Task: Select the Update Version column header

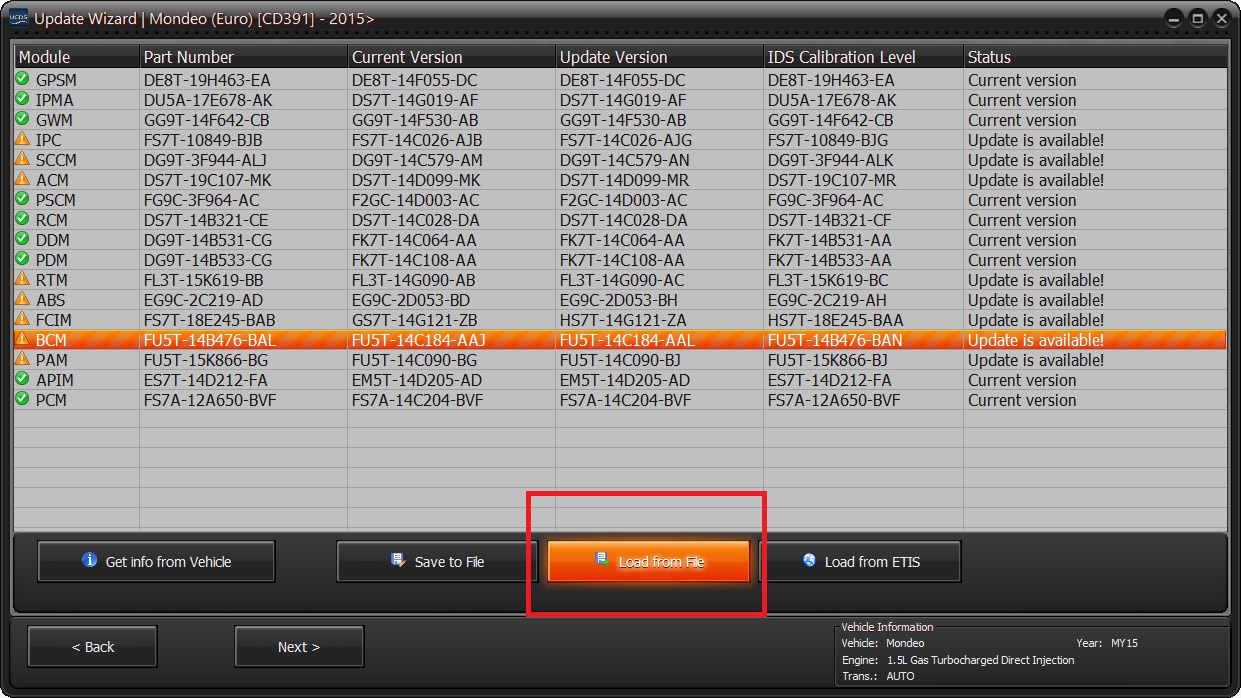Action: pyautogui.click(x=658, y=57)
